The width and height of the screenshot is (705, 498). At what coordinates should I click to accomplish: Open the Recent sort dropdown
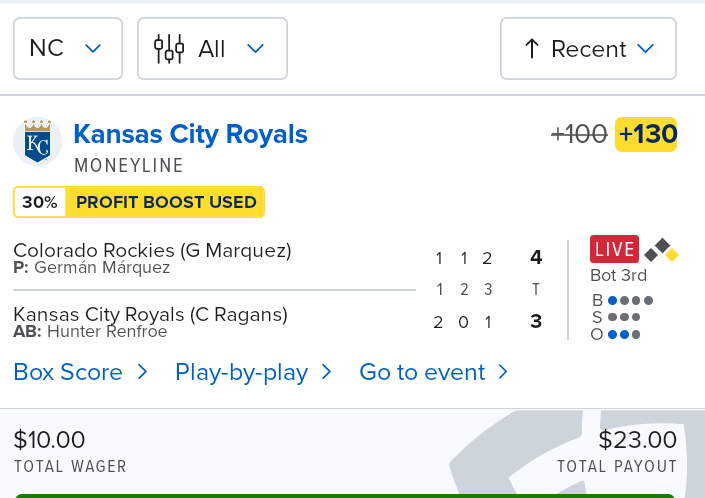click(x=588, y=49)
